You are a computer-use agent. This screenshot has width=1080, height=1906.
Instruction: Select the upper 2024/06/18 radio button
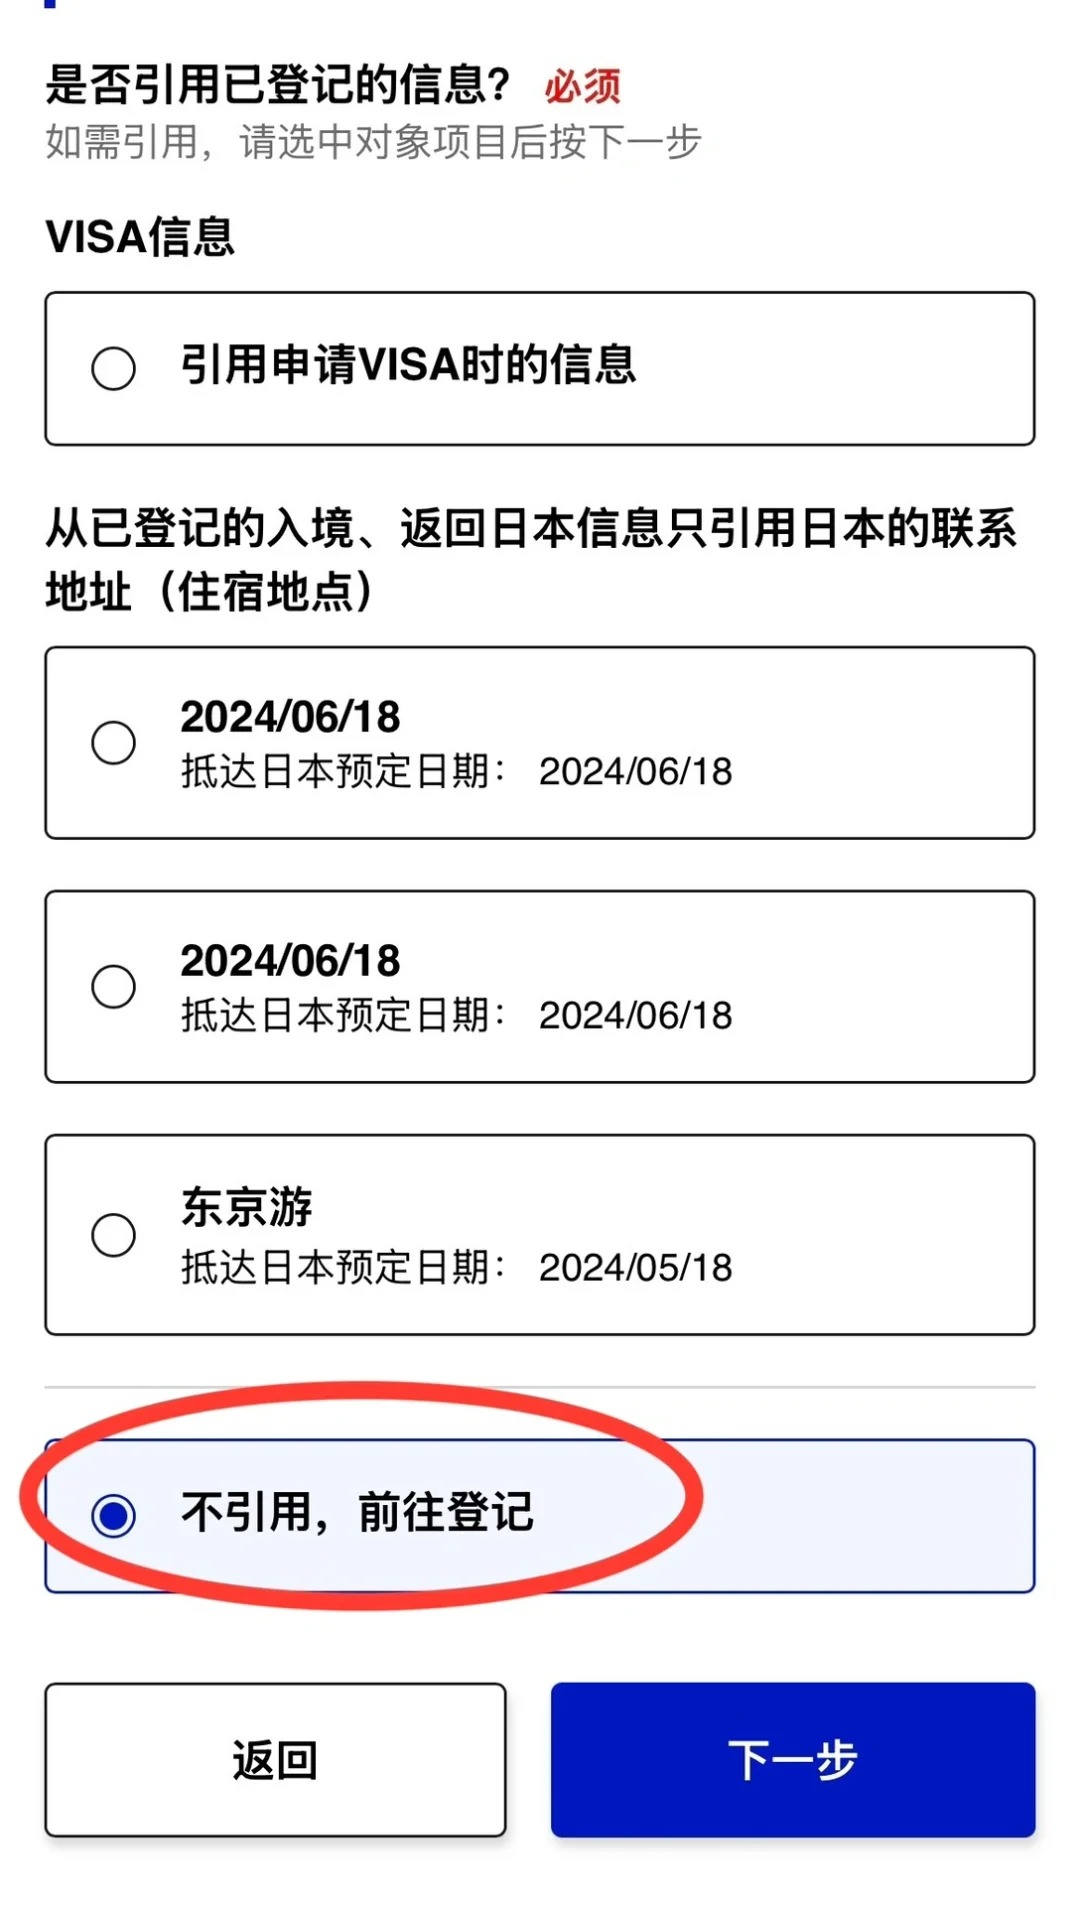coord(114,743)
